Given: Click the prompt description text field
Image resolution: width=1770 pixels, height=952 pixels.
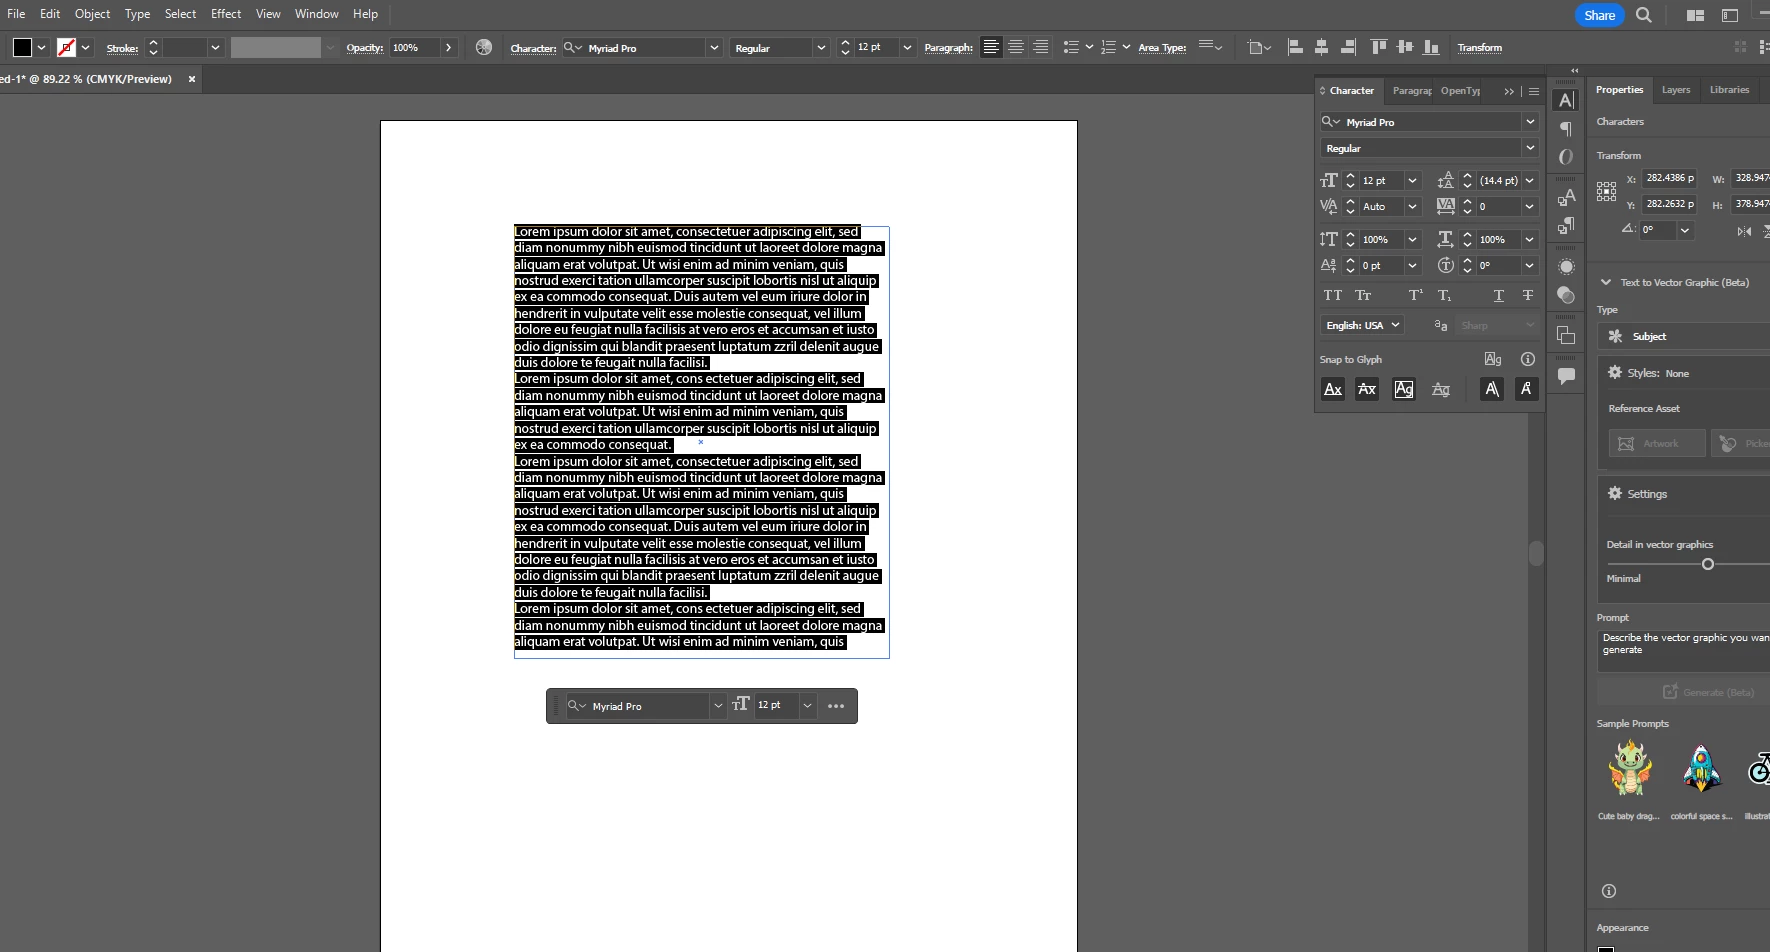Looking at the screenshot, I should pos(1683,650).
